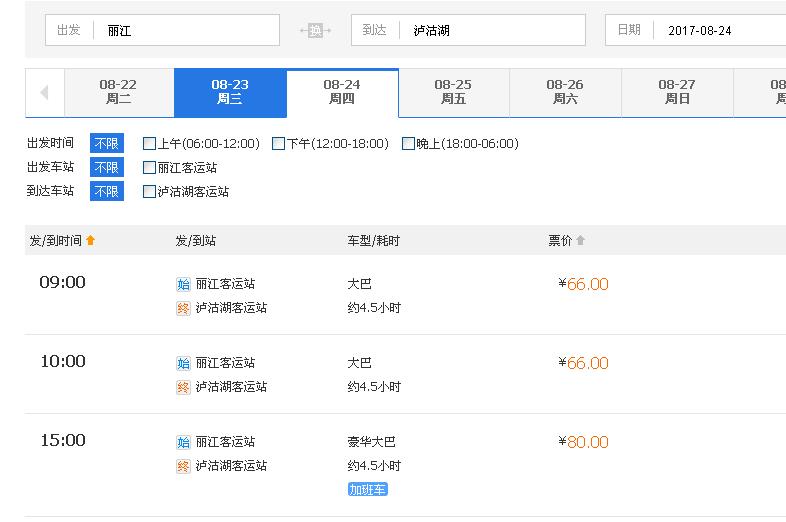The height and width of the screenshot is (522, 786).
Task: Select 不限 for 出发车站
Action: click(107, 167)
